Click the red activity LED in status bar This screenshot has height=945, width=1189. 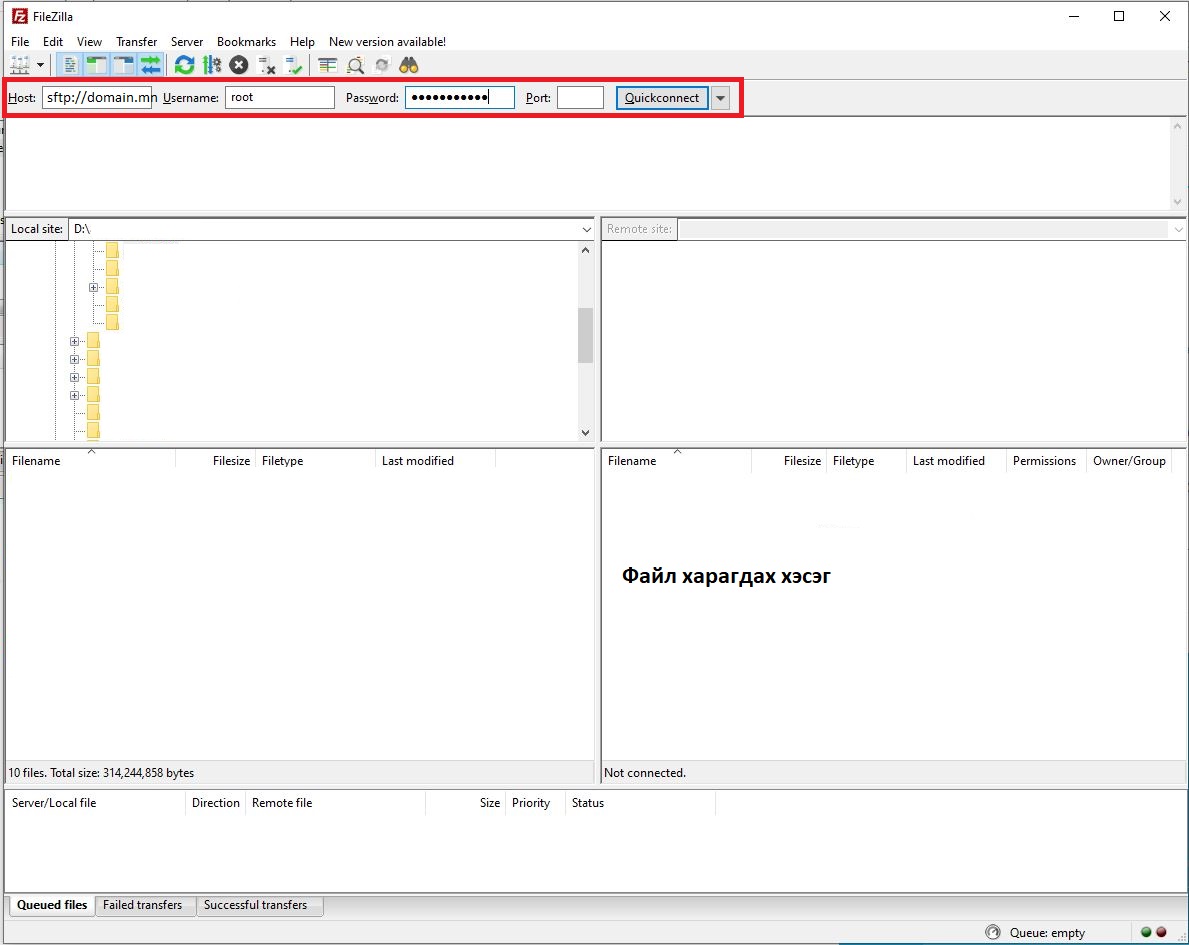point(1161,932)
